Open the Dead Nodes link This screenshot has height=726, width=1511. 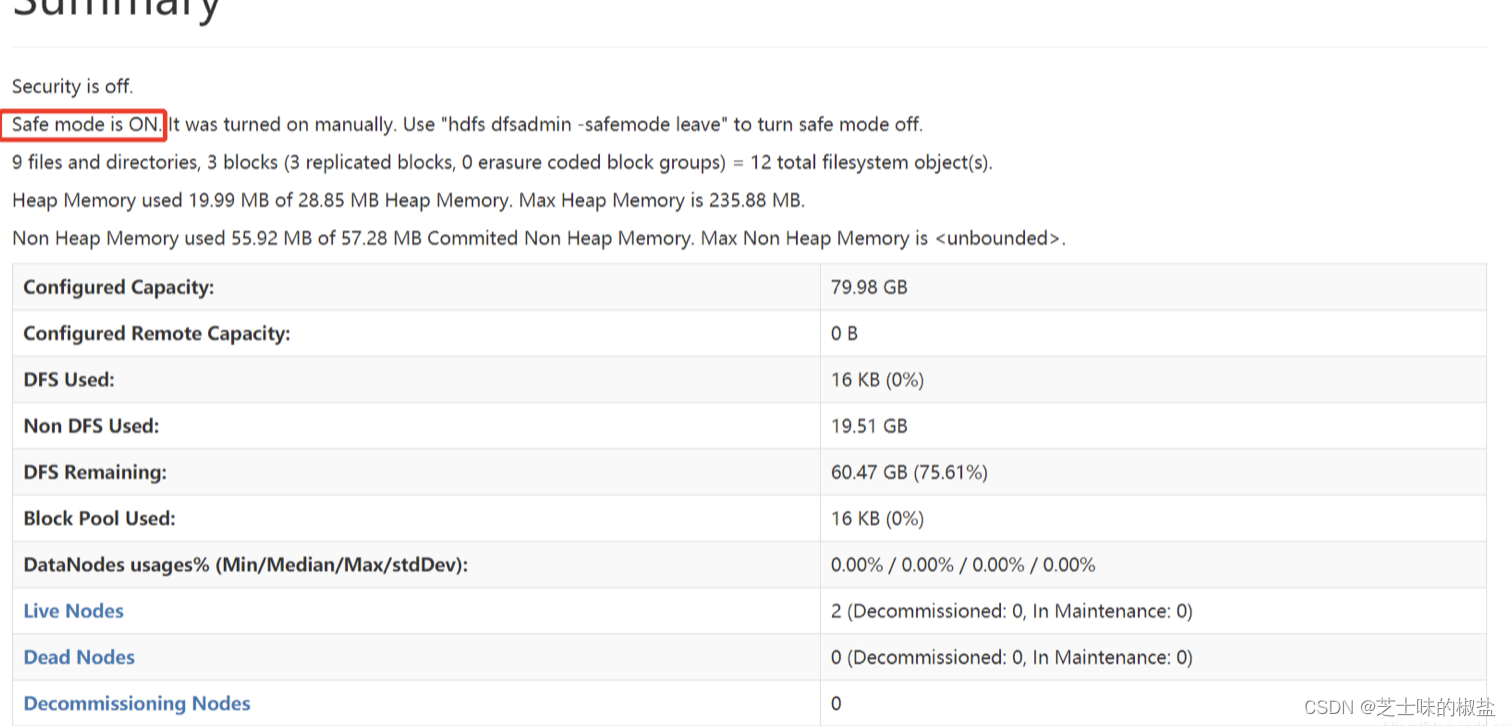coord(79,657)
